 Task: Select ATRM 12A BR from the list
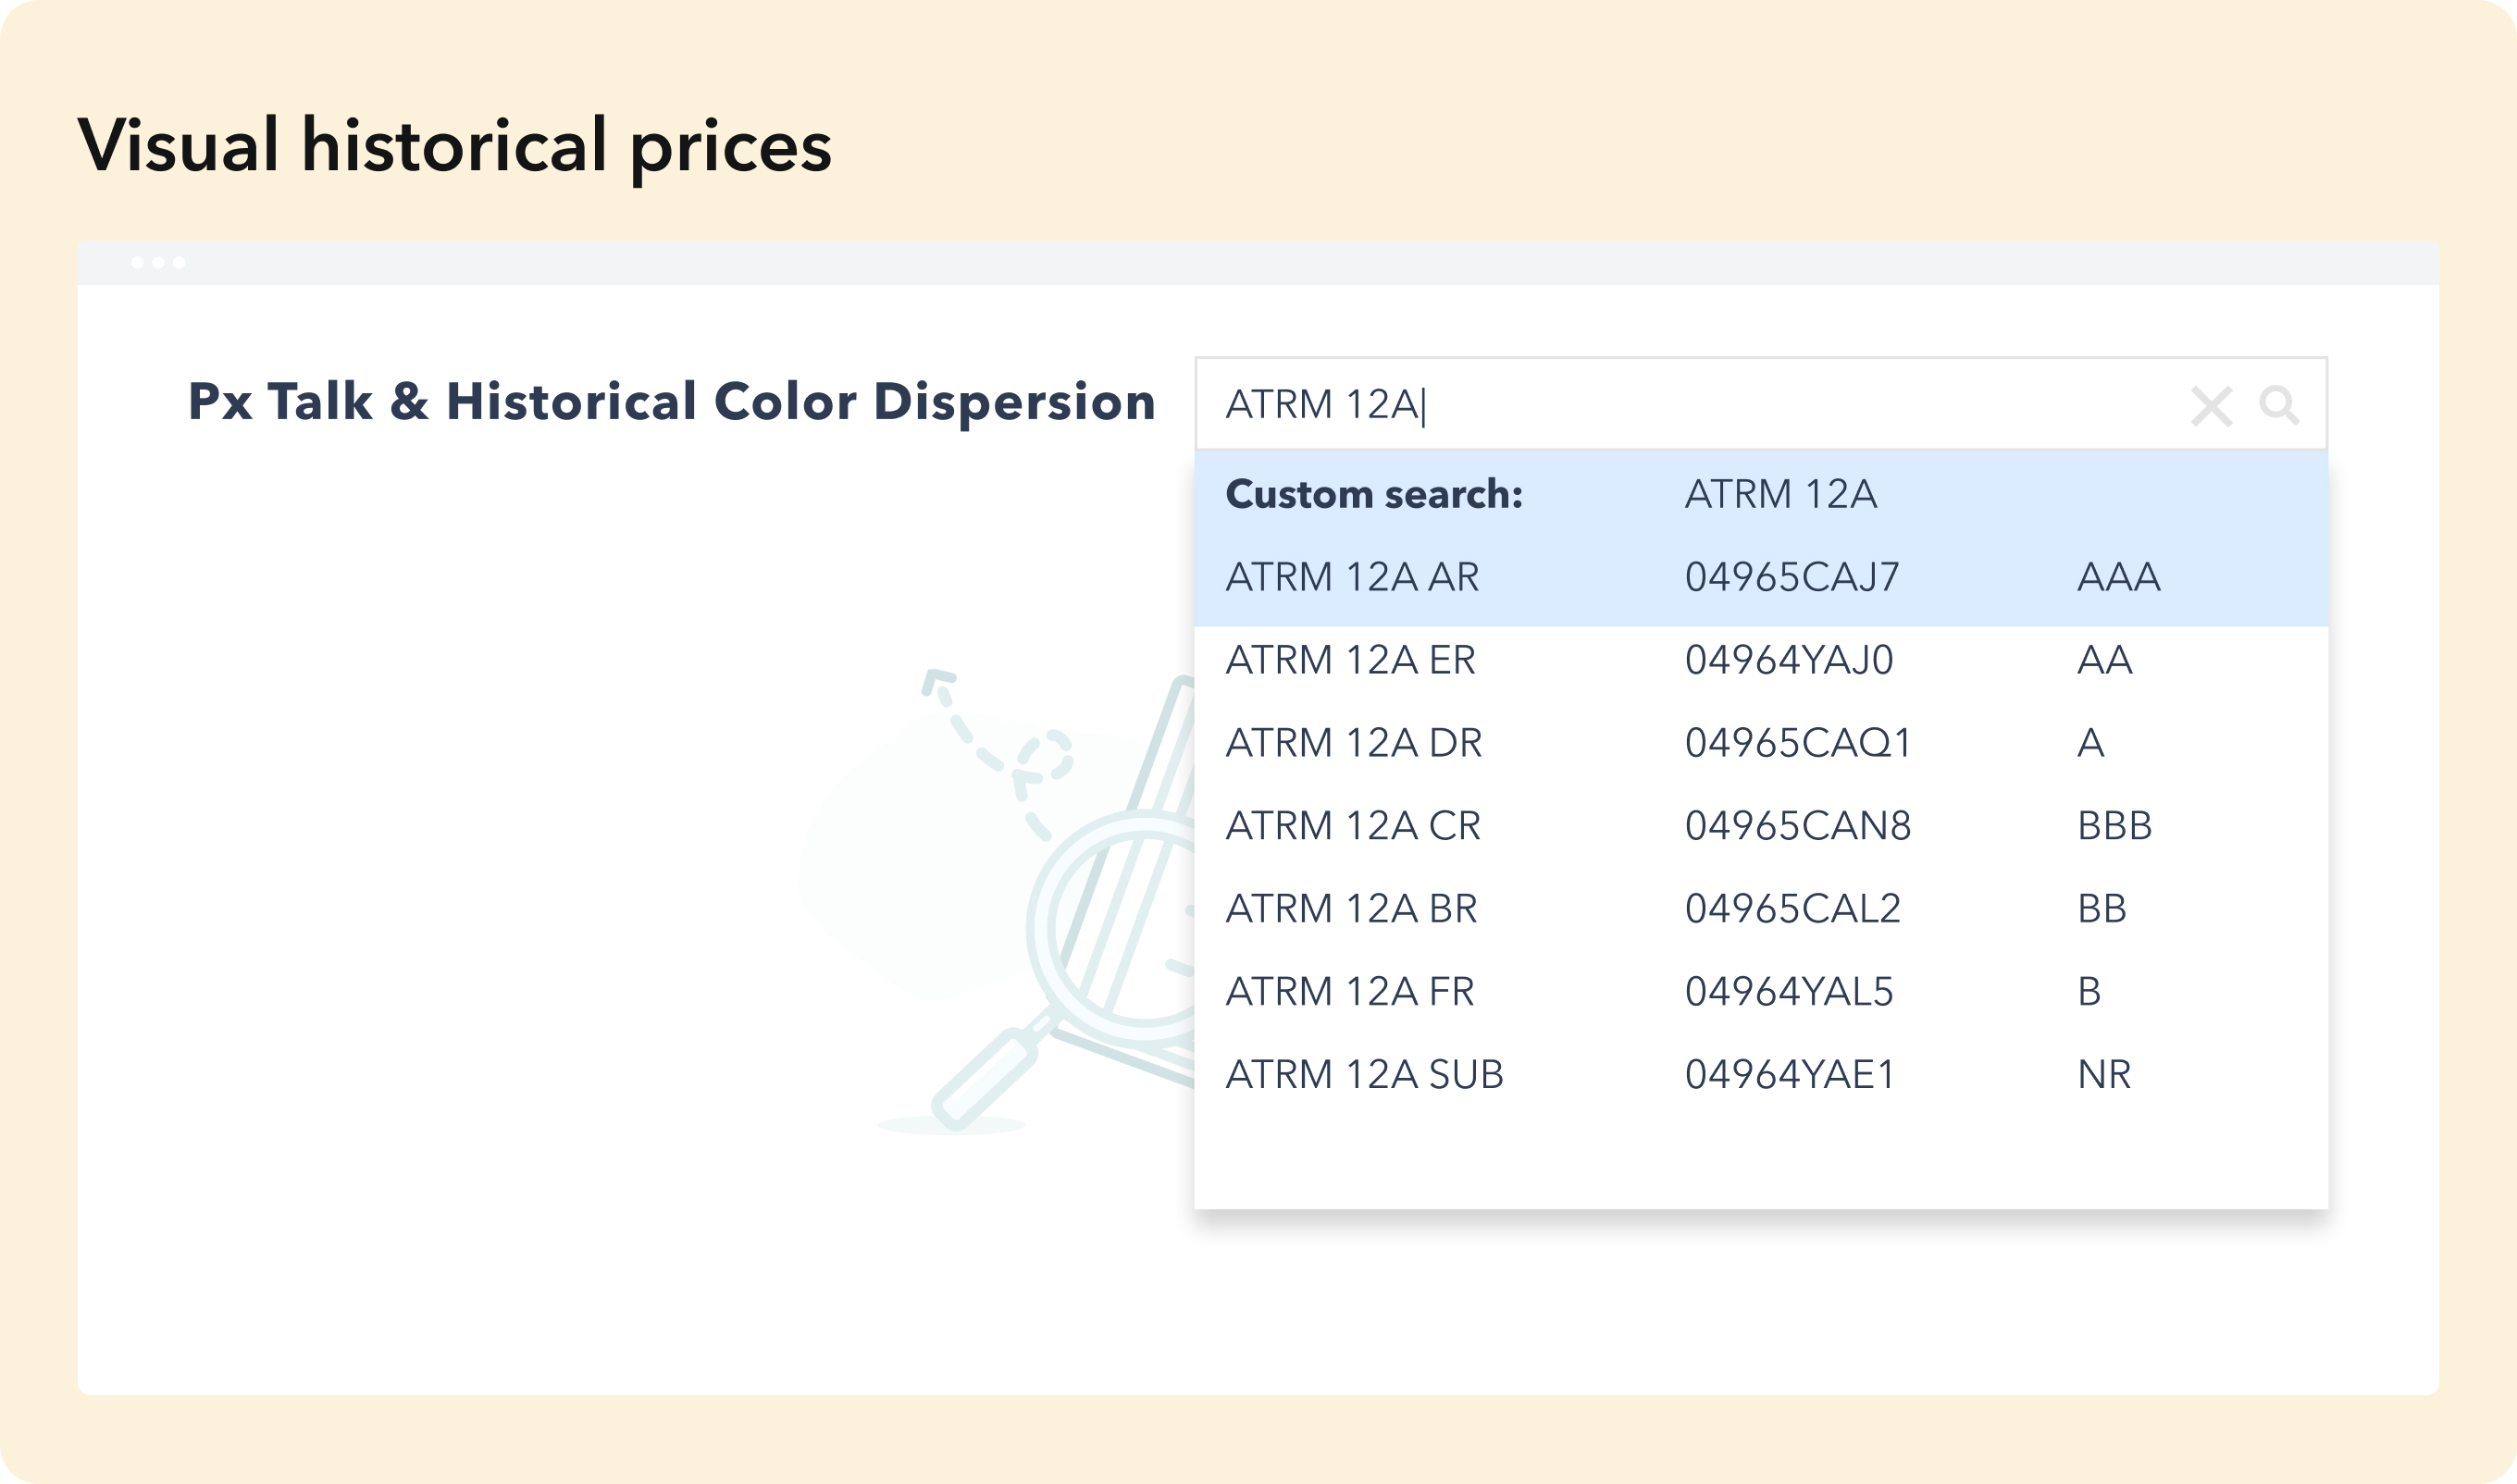[1351, 909]
